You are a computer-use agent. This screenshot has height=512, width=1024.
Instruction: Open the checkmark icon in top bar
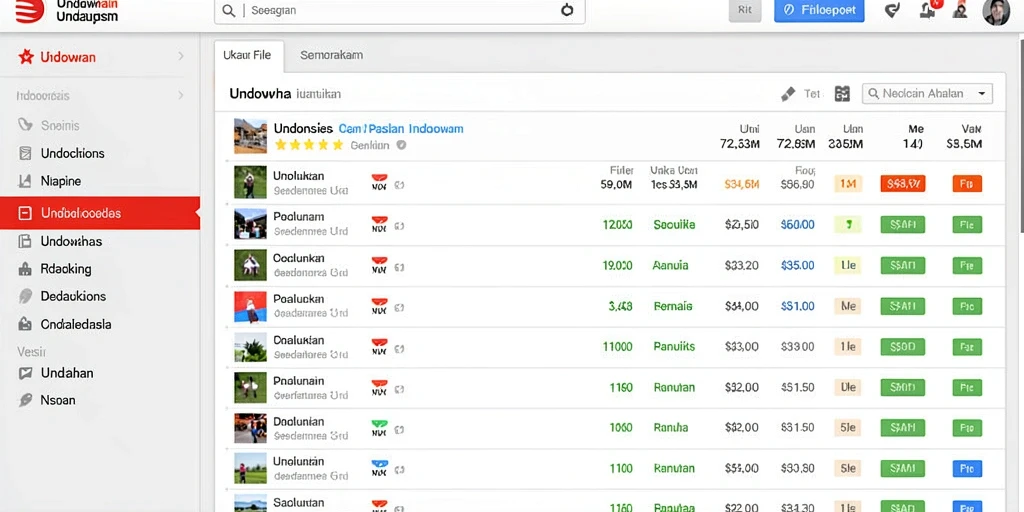pos(891,10)
